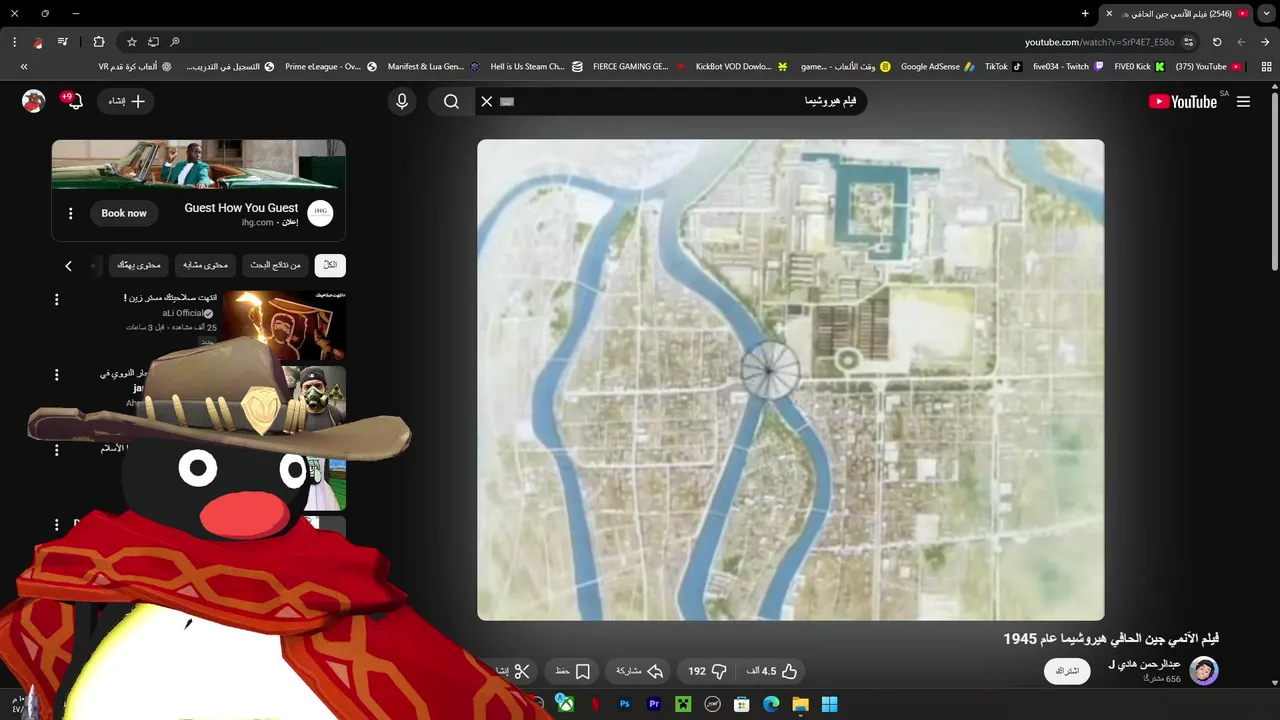Start voice search with microphone icon
1280x720 pixels.
click(402, 101)
